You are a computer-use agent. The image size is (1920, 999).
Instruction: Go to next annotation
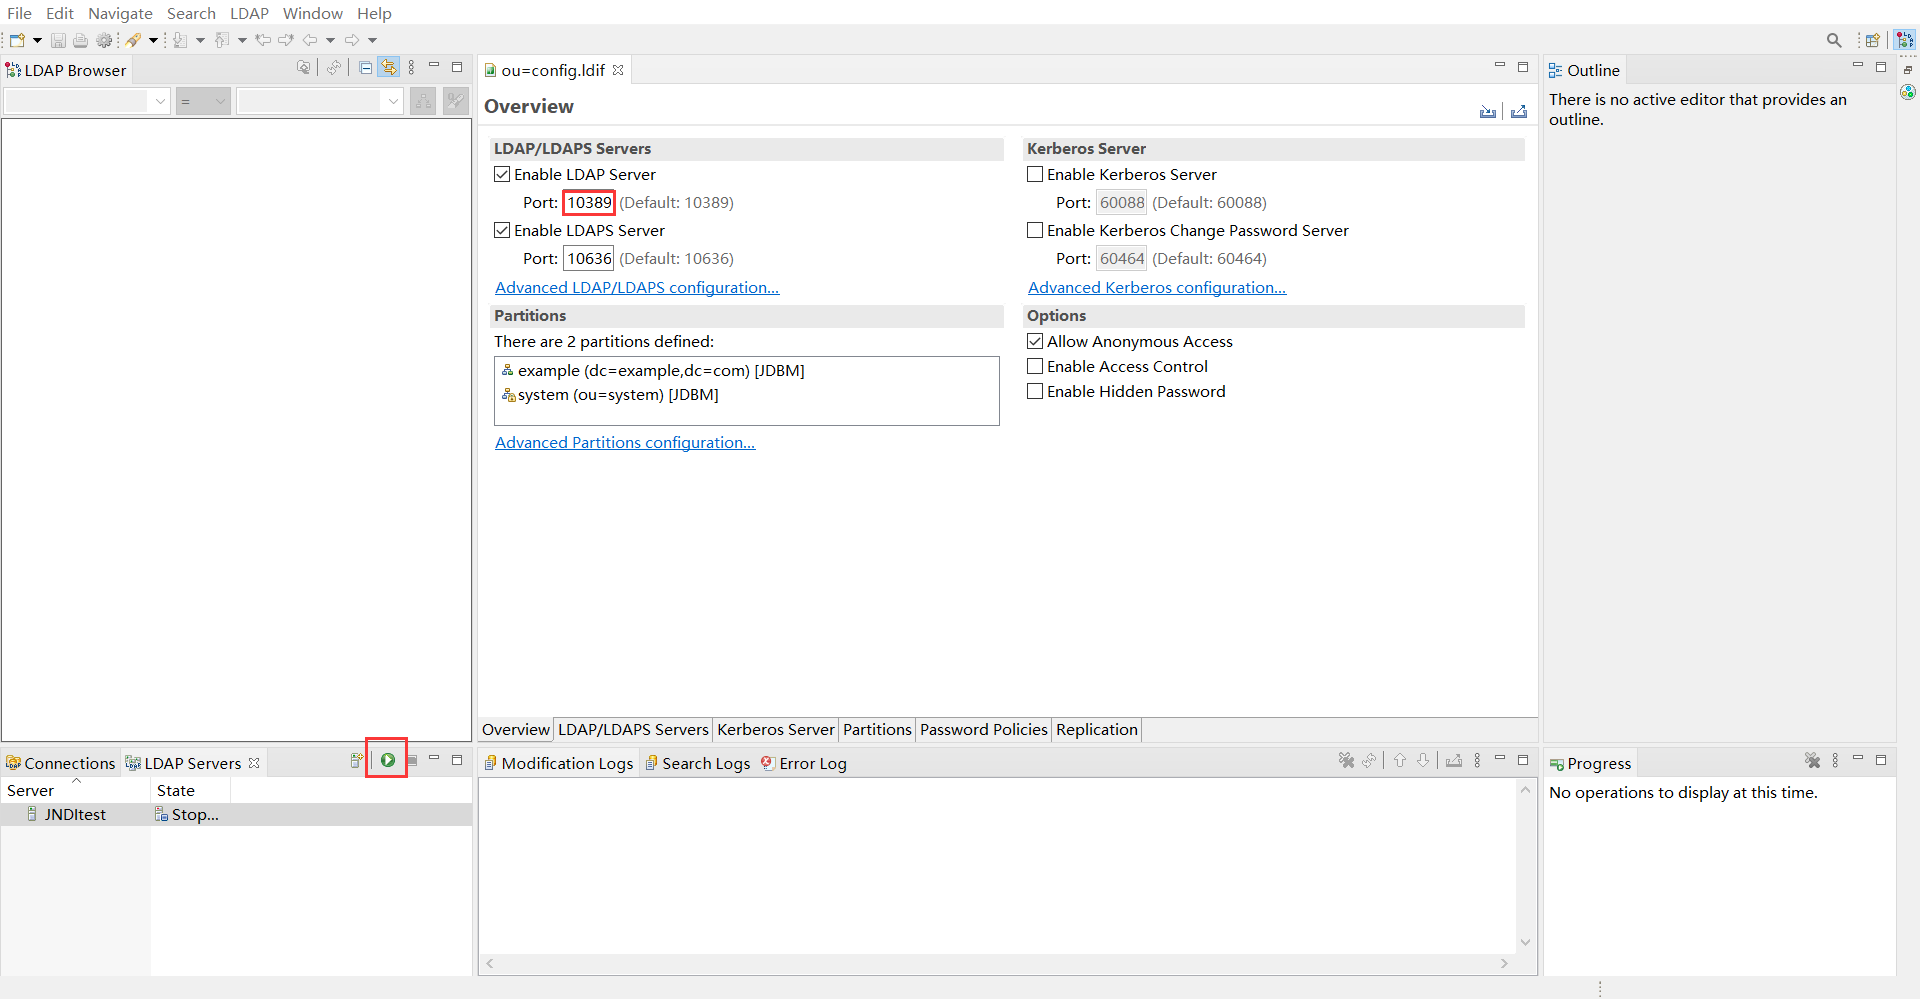[x=180, y=40]
